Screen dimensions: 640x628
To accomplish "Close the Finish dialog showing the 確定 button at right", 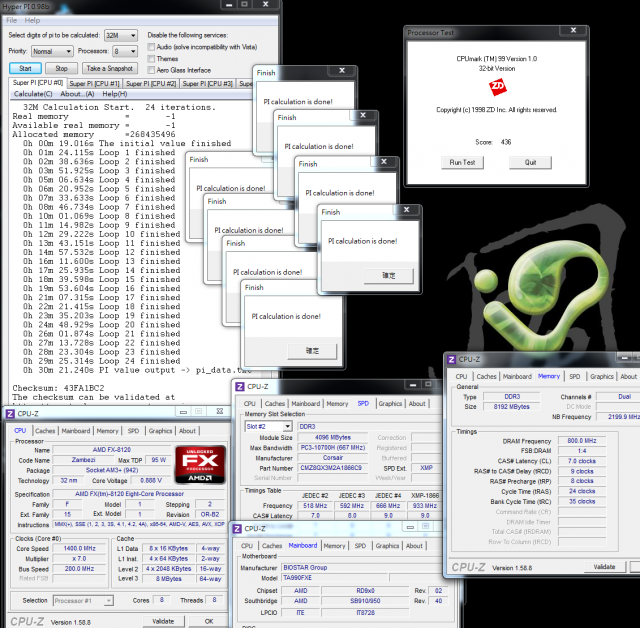I will click(x=406, y=209).
